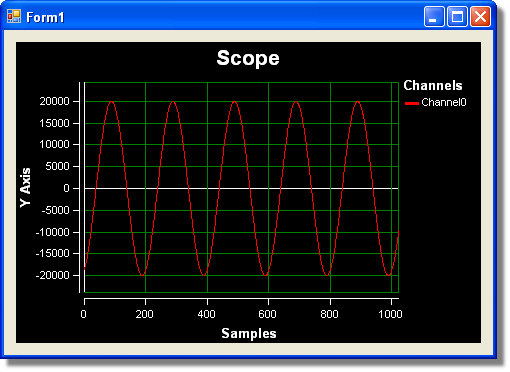
Task: Maximize the Form1 window
Action: (x=457, y=16)
